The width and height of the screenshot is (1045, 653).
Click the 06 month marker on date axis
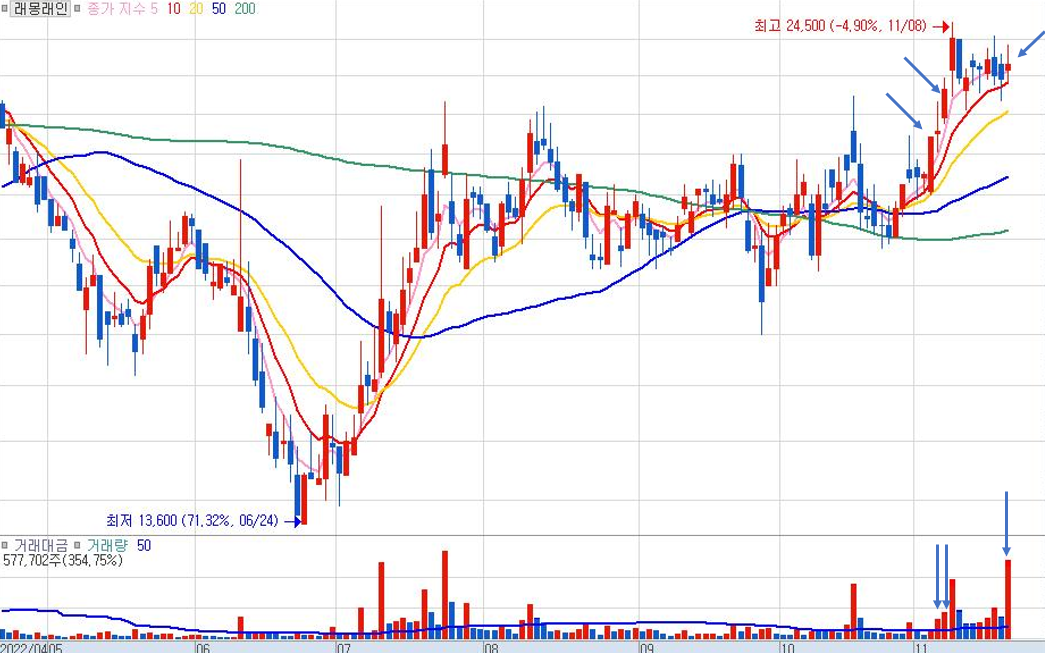coord(203,648)
